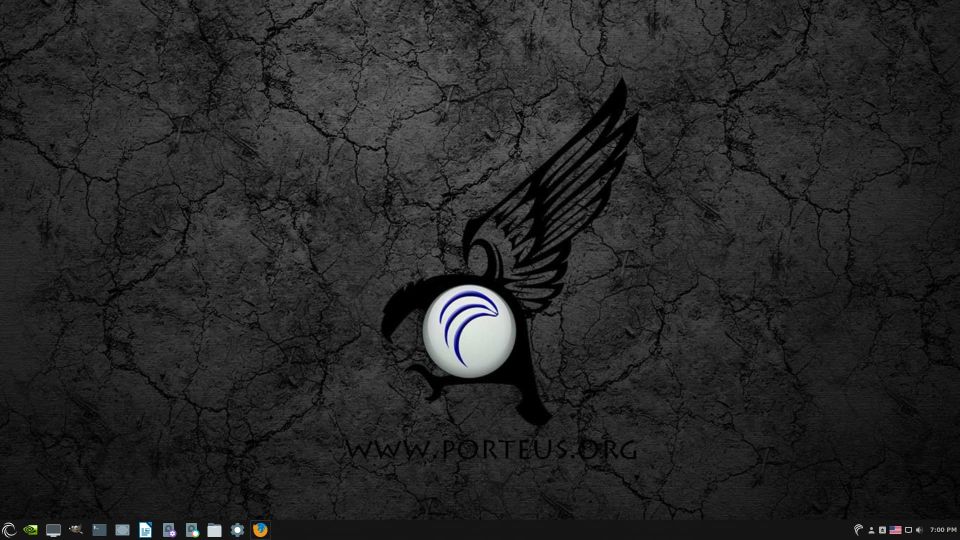Open the network connection icon in the tray
Viewport: 960px width, 540px height.
click(909, 530)
